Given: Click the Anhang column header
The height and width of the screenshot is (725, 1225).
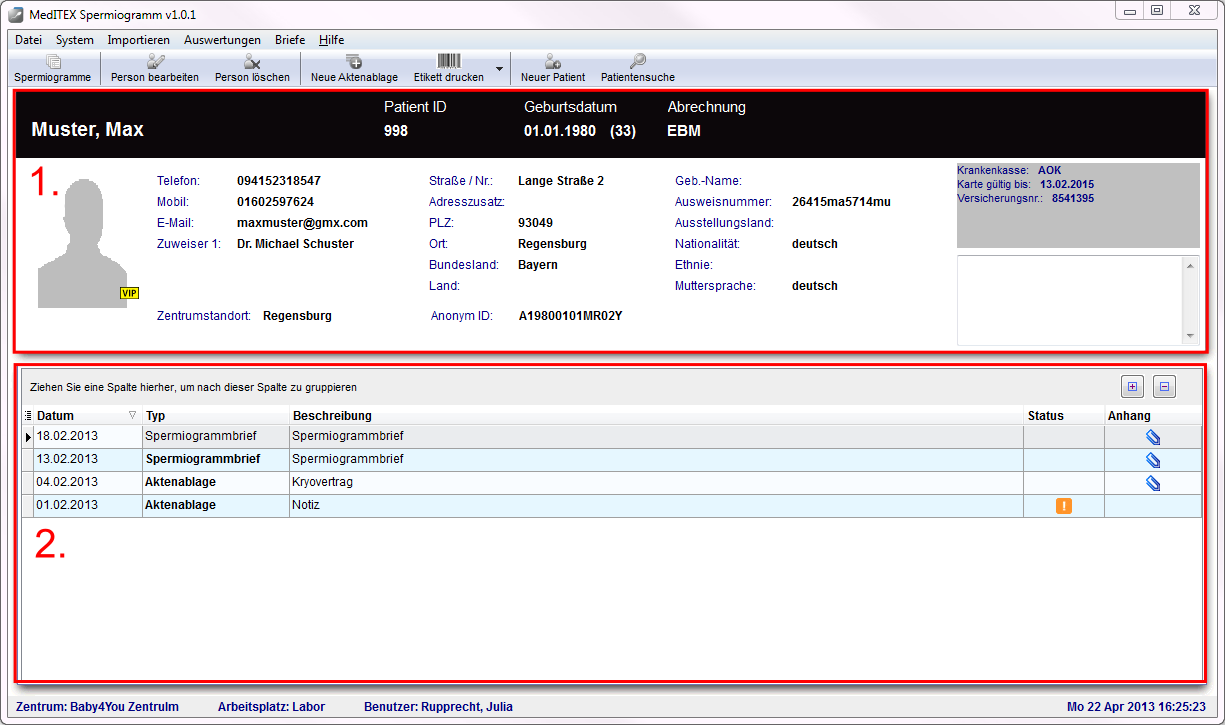Looking at the screenshot, I should 1153,416.
